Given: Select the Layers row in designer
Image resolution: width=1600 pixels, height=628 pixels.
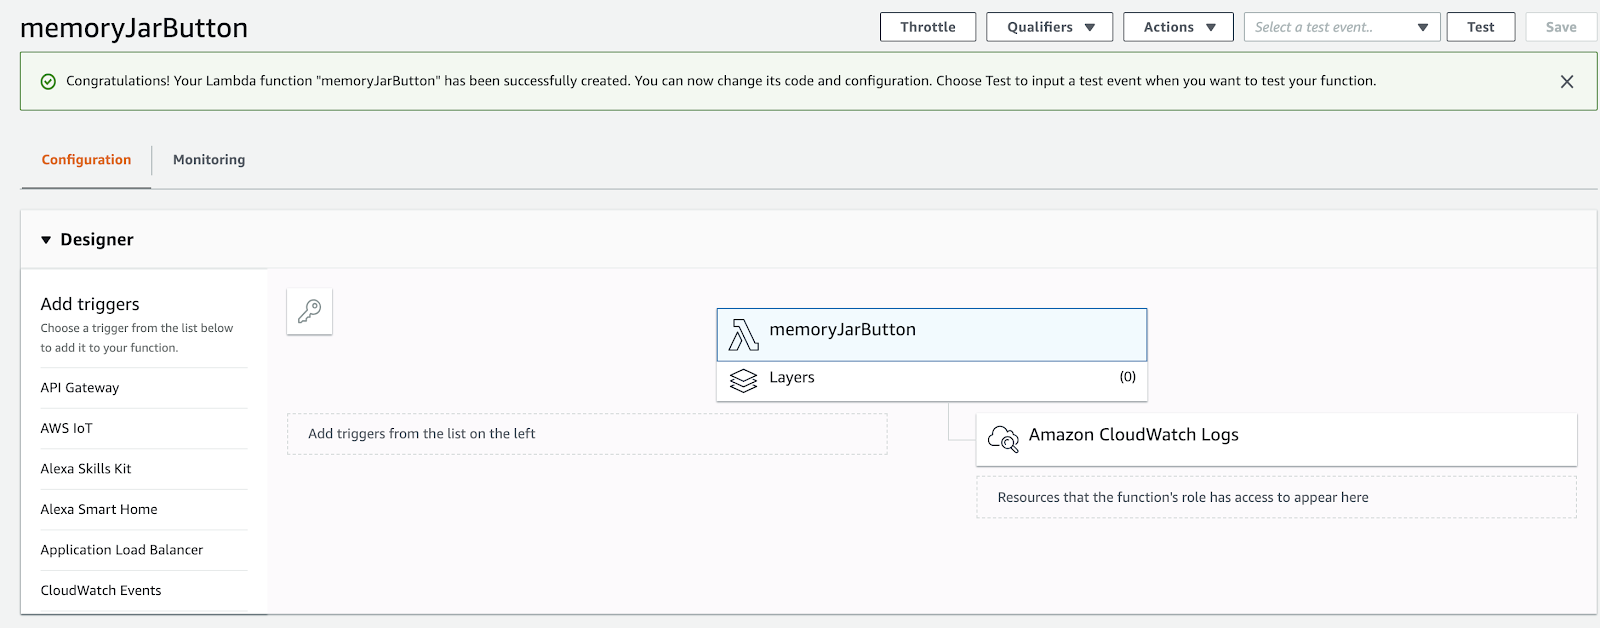Looking at the screenshot, I should pos(931,381).
